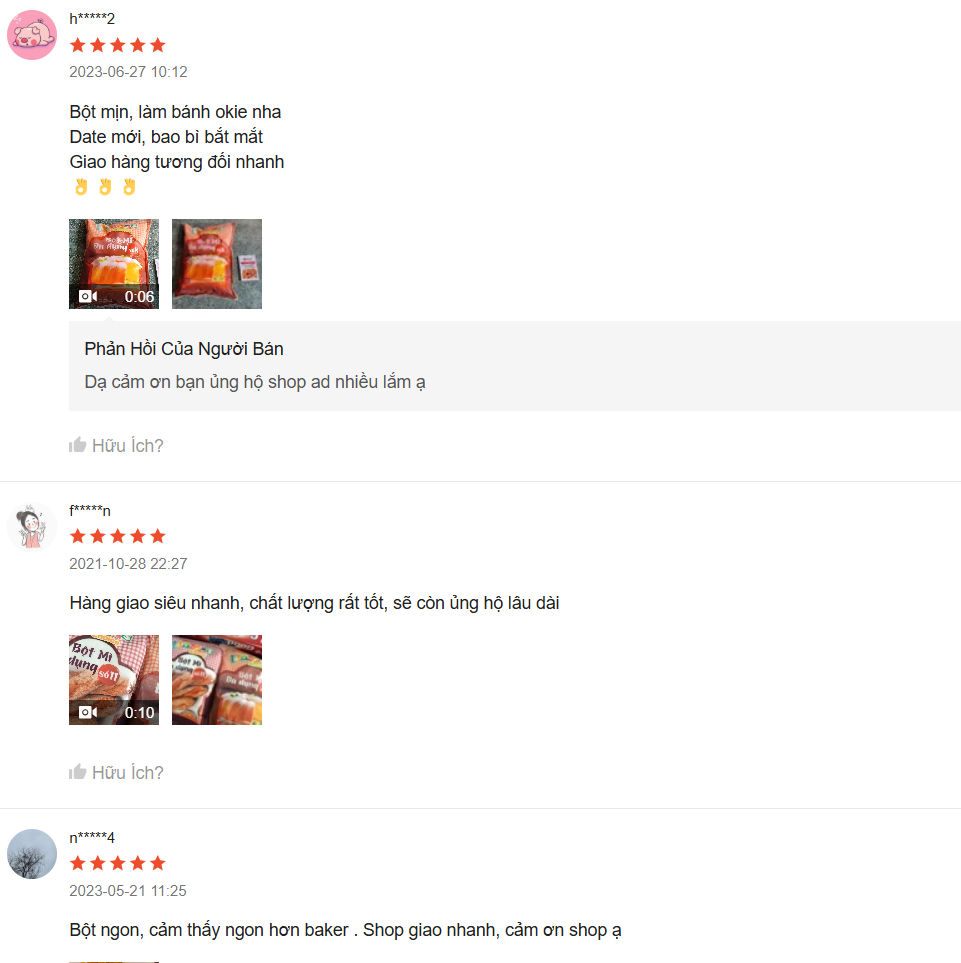This screenshot has height=963, width=961.
Task: Click the star rating under n*****4
Action: [x=118, y=863]
